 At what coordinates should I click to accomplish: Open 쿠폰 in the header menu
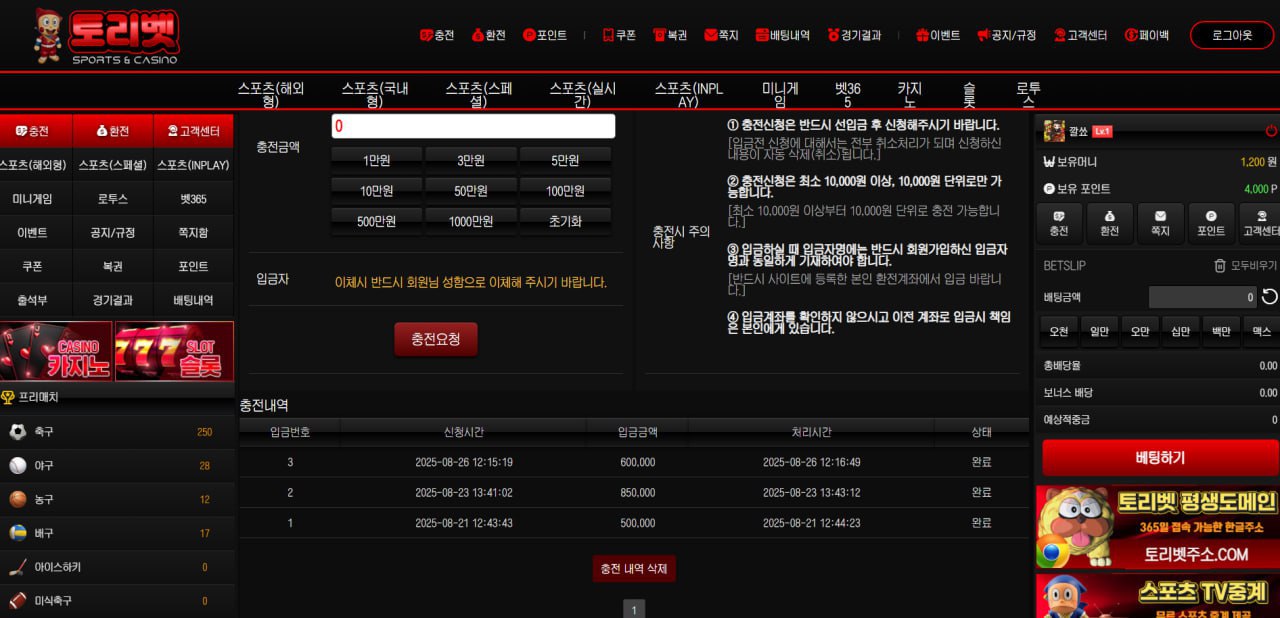point(619,35)
